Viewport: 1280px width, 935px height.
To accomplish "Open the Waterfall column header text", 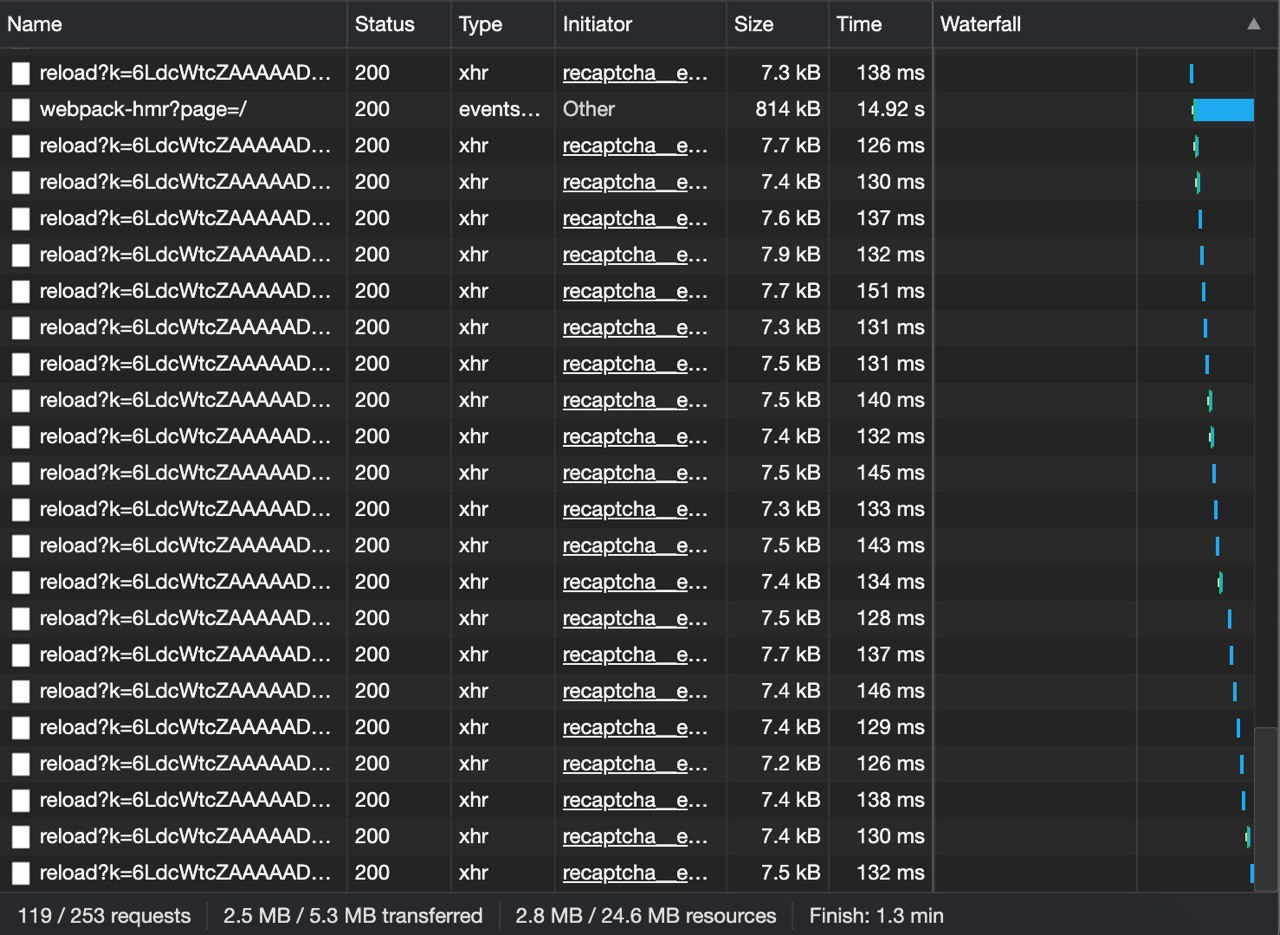I will click(x=981, y=24).
